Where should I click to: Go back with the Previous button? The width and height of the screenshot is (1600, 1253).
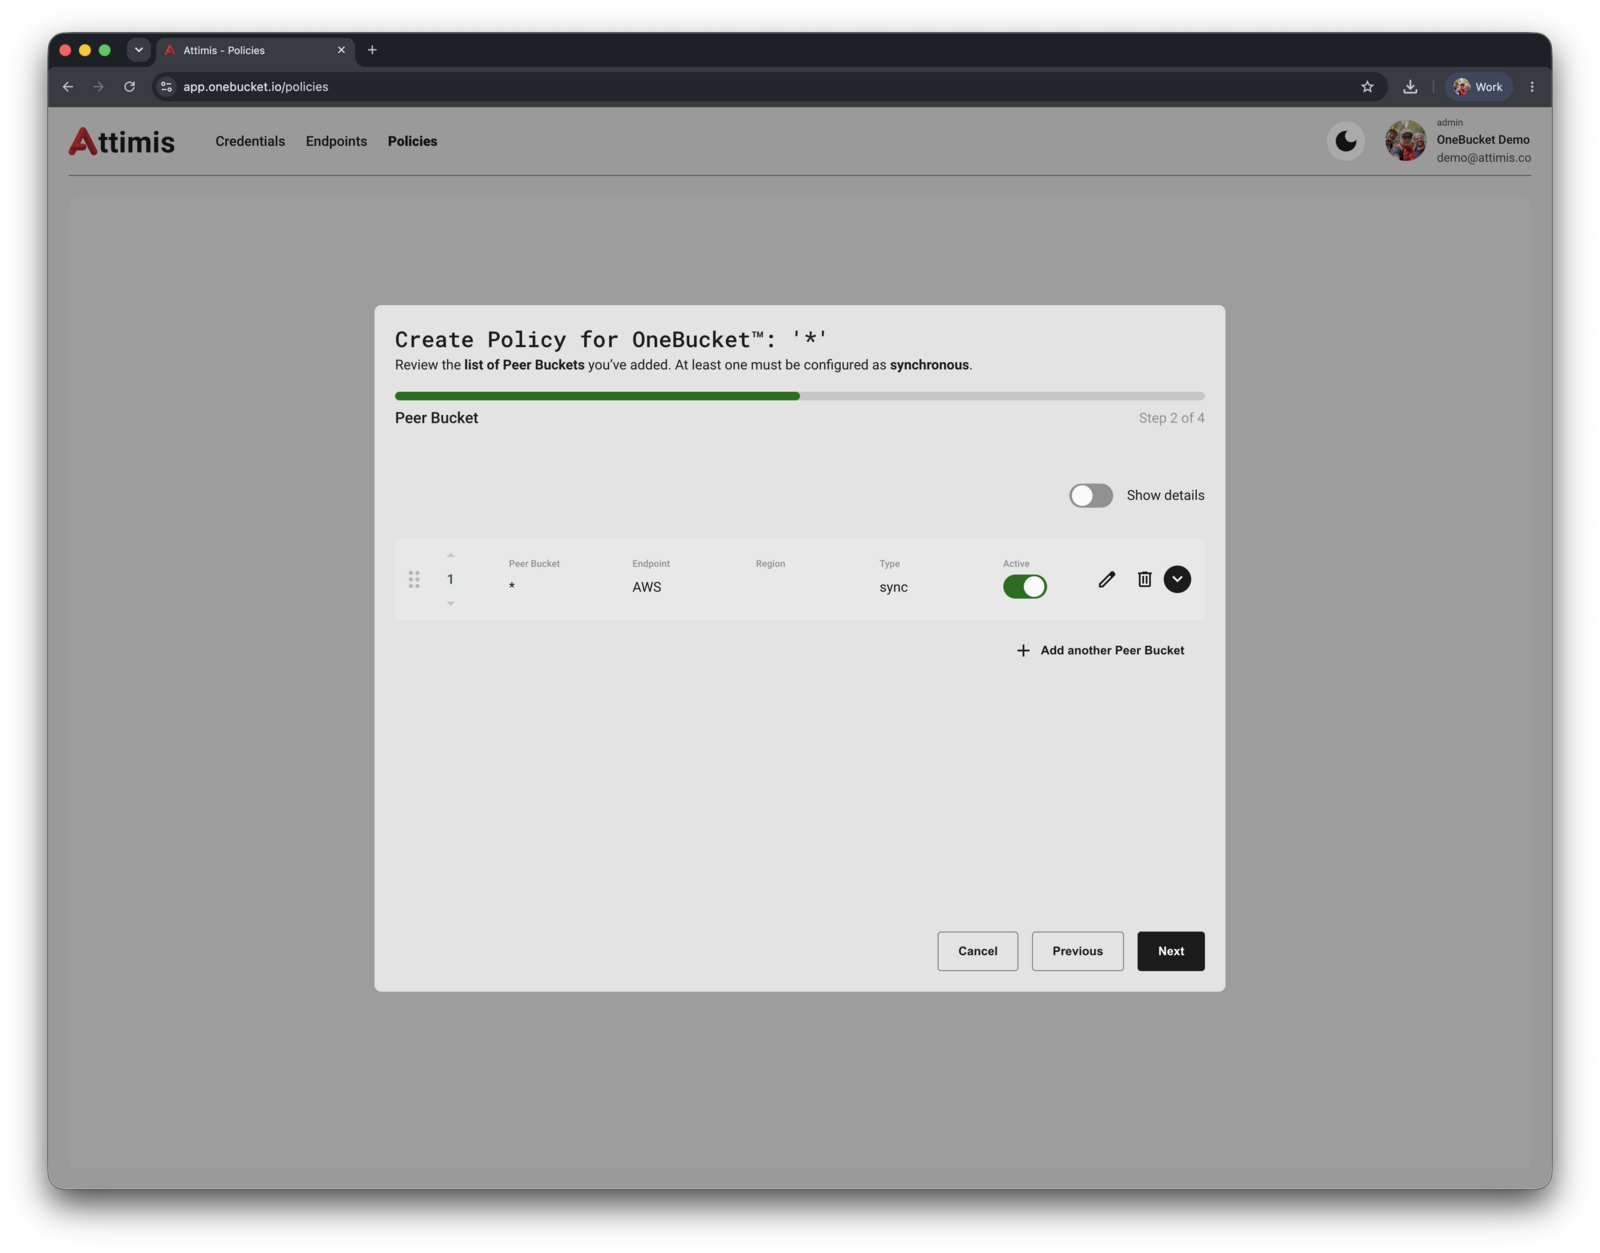(x=1077, y=951)
